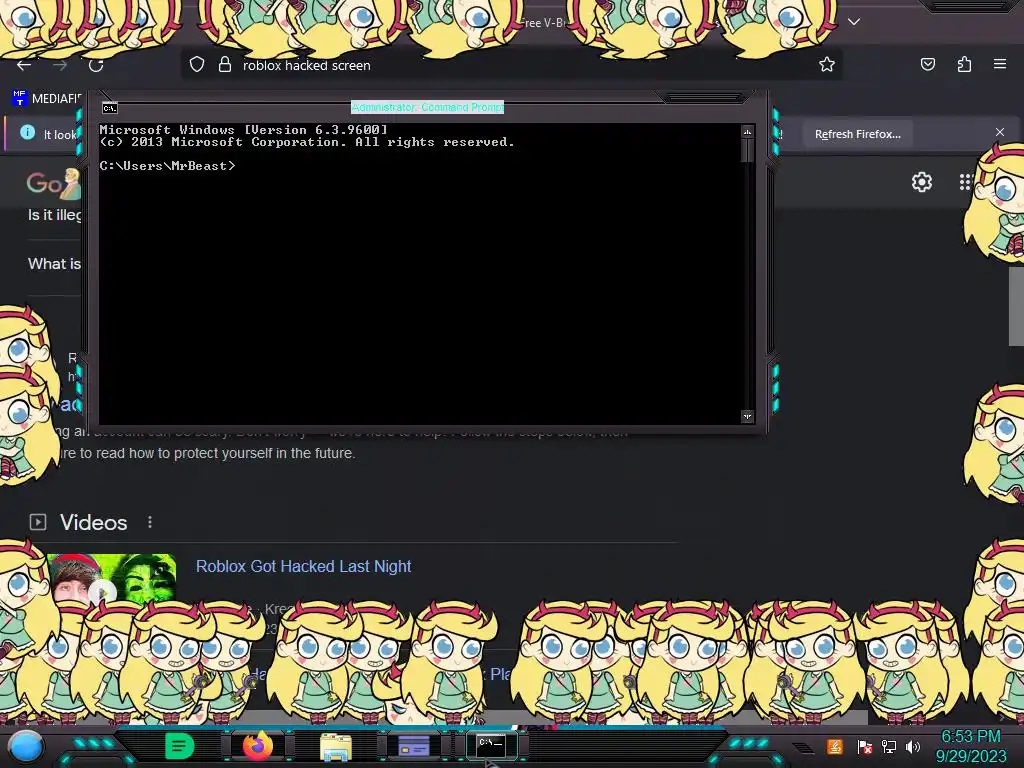Viewport: 1024px width, 768px height.
Task: Open the Google apps grid
Action: point(966,182)
